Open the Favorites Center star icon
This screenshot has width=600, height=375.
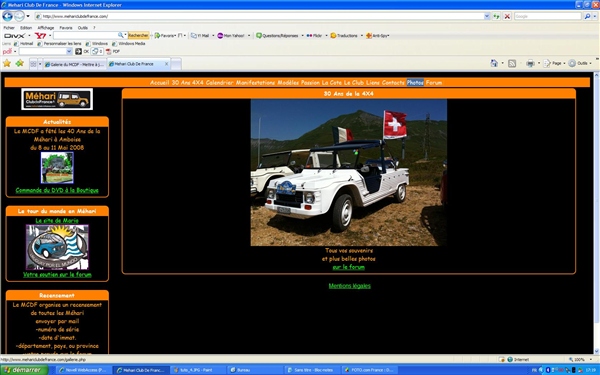coord(7,64)
